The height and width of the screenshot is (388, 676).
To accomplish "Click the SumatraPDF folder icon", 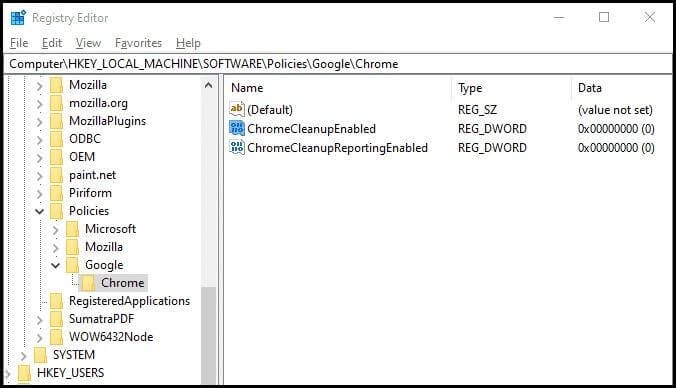I will [56, 319].
